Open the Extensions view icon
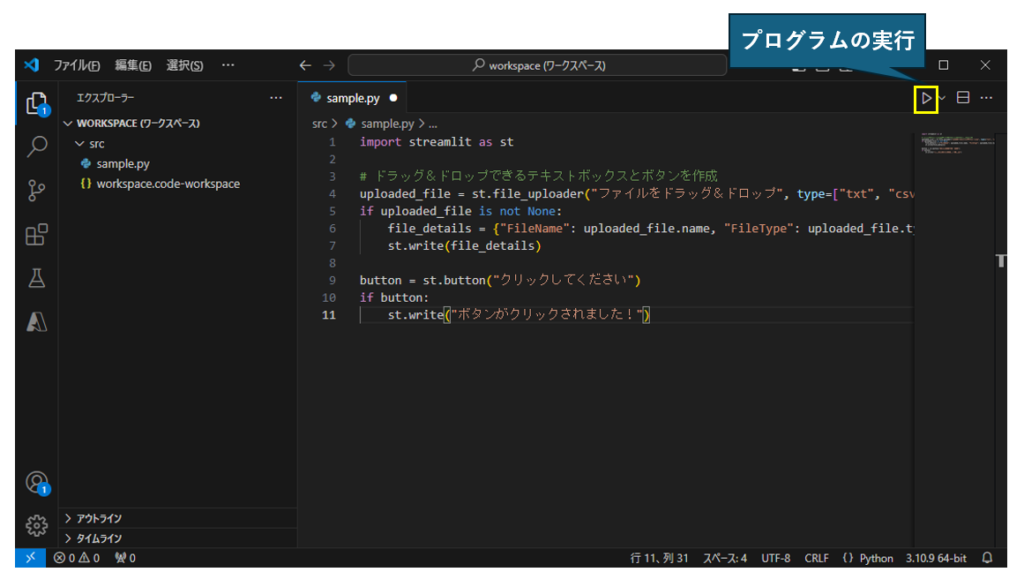1024x587 pixels. pos(37,235)
